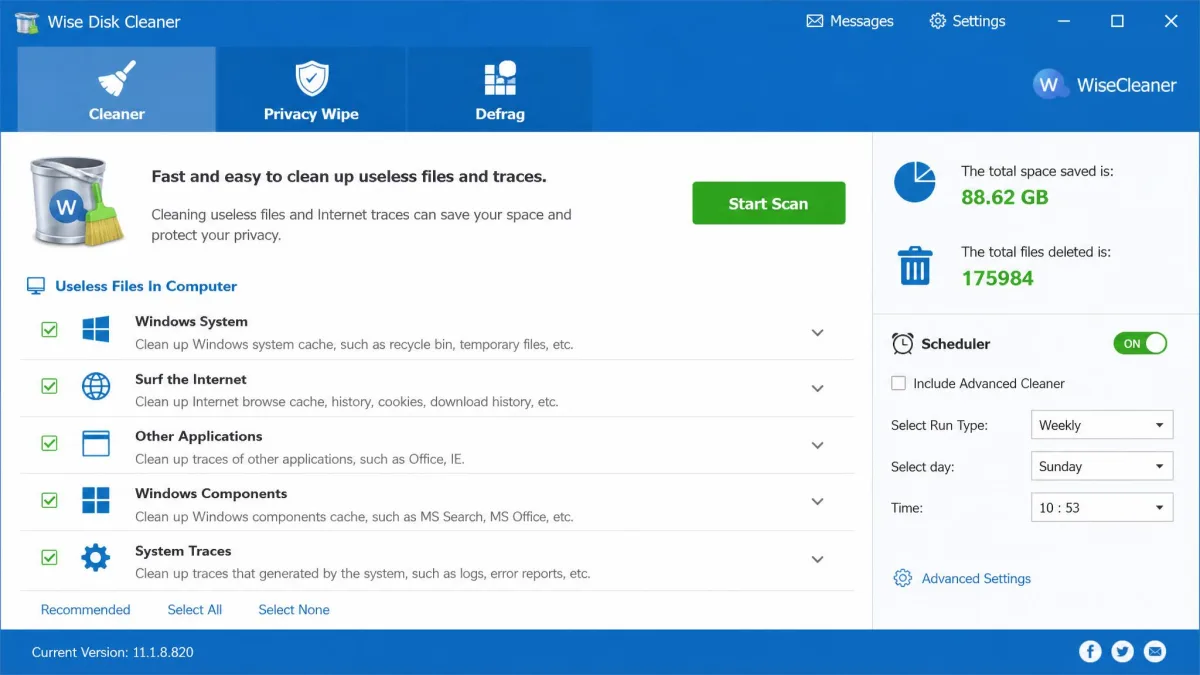Viewport: 1200px width, 675px height.
Task: Click the Windows Components title text
Action: [x=211, y=493]
